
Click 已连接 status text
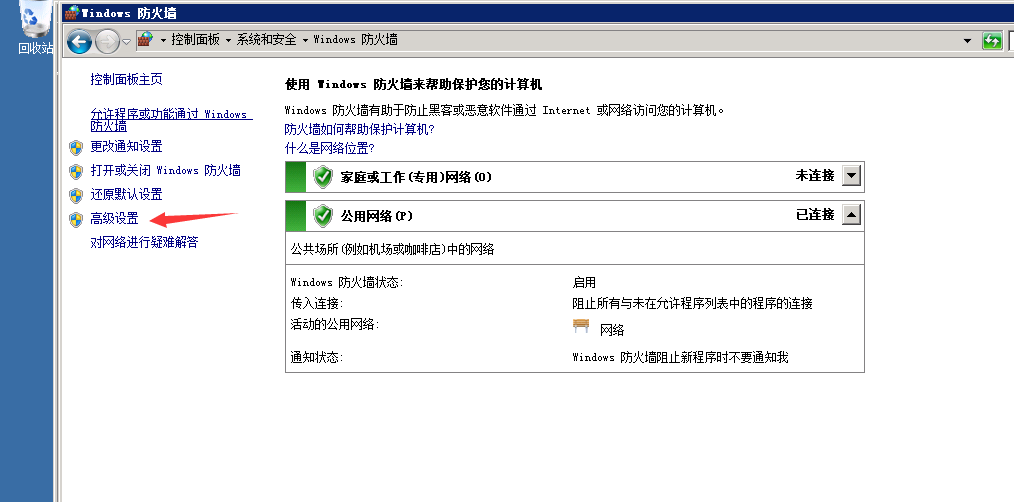[x=815, y=214]
